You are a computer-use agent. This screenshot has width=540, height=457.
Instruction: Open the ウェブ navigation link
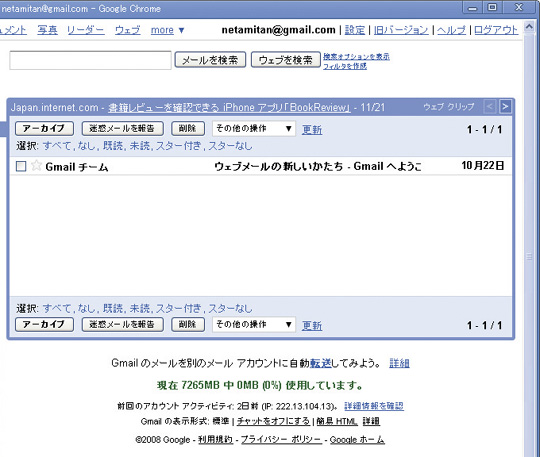(x=127, y=30)
